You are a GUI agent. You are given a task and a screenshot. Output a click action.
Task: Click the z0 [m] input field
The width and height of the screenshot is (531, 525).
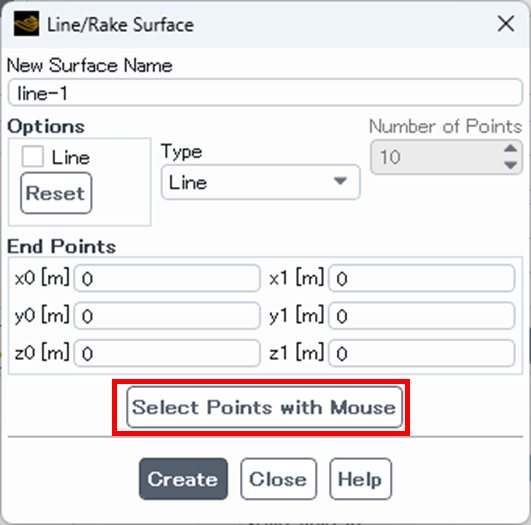(x=167, y=353)
